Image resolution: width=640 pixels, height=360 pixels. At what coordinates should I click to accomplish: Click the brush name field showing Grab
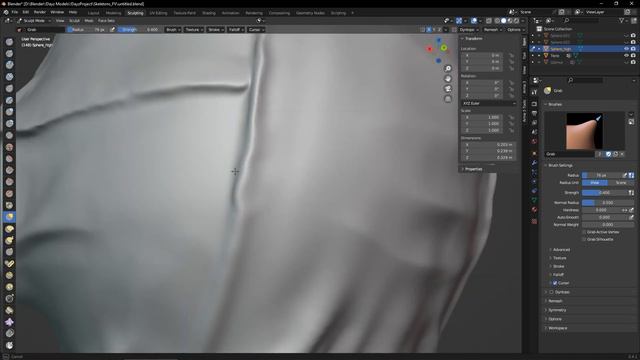(570, 154)
